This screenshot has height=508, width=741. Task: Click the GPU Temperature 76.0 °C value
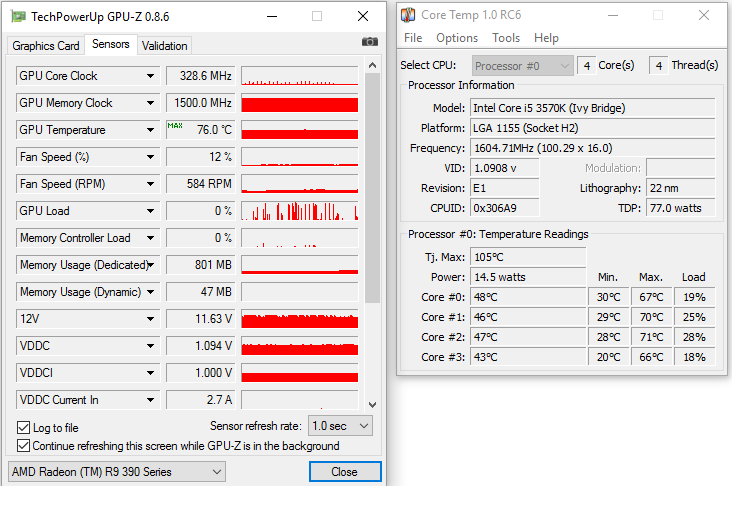tap(200, 130)
